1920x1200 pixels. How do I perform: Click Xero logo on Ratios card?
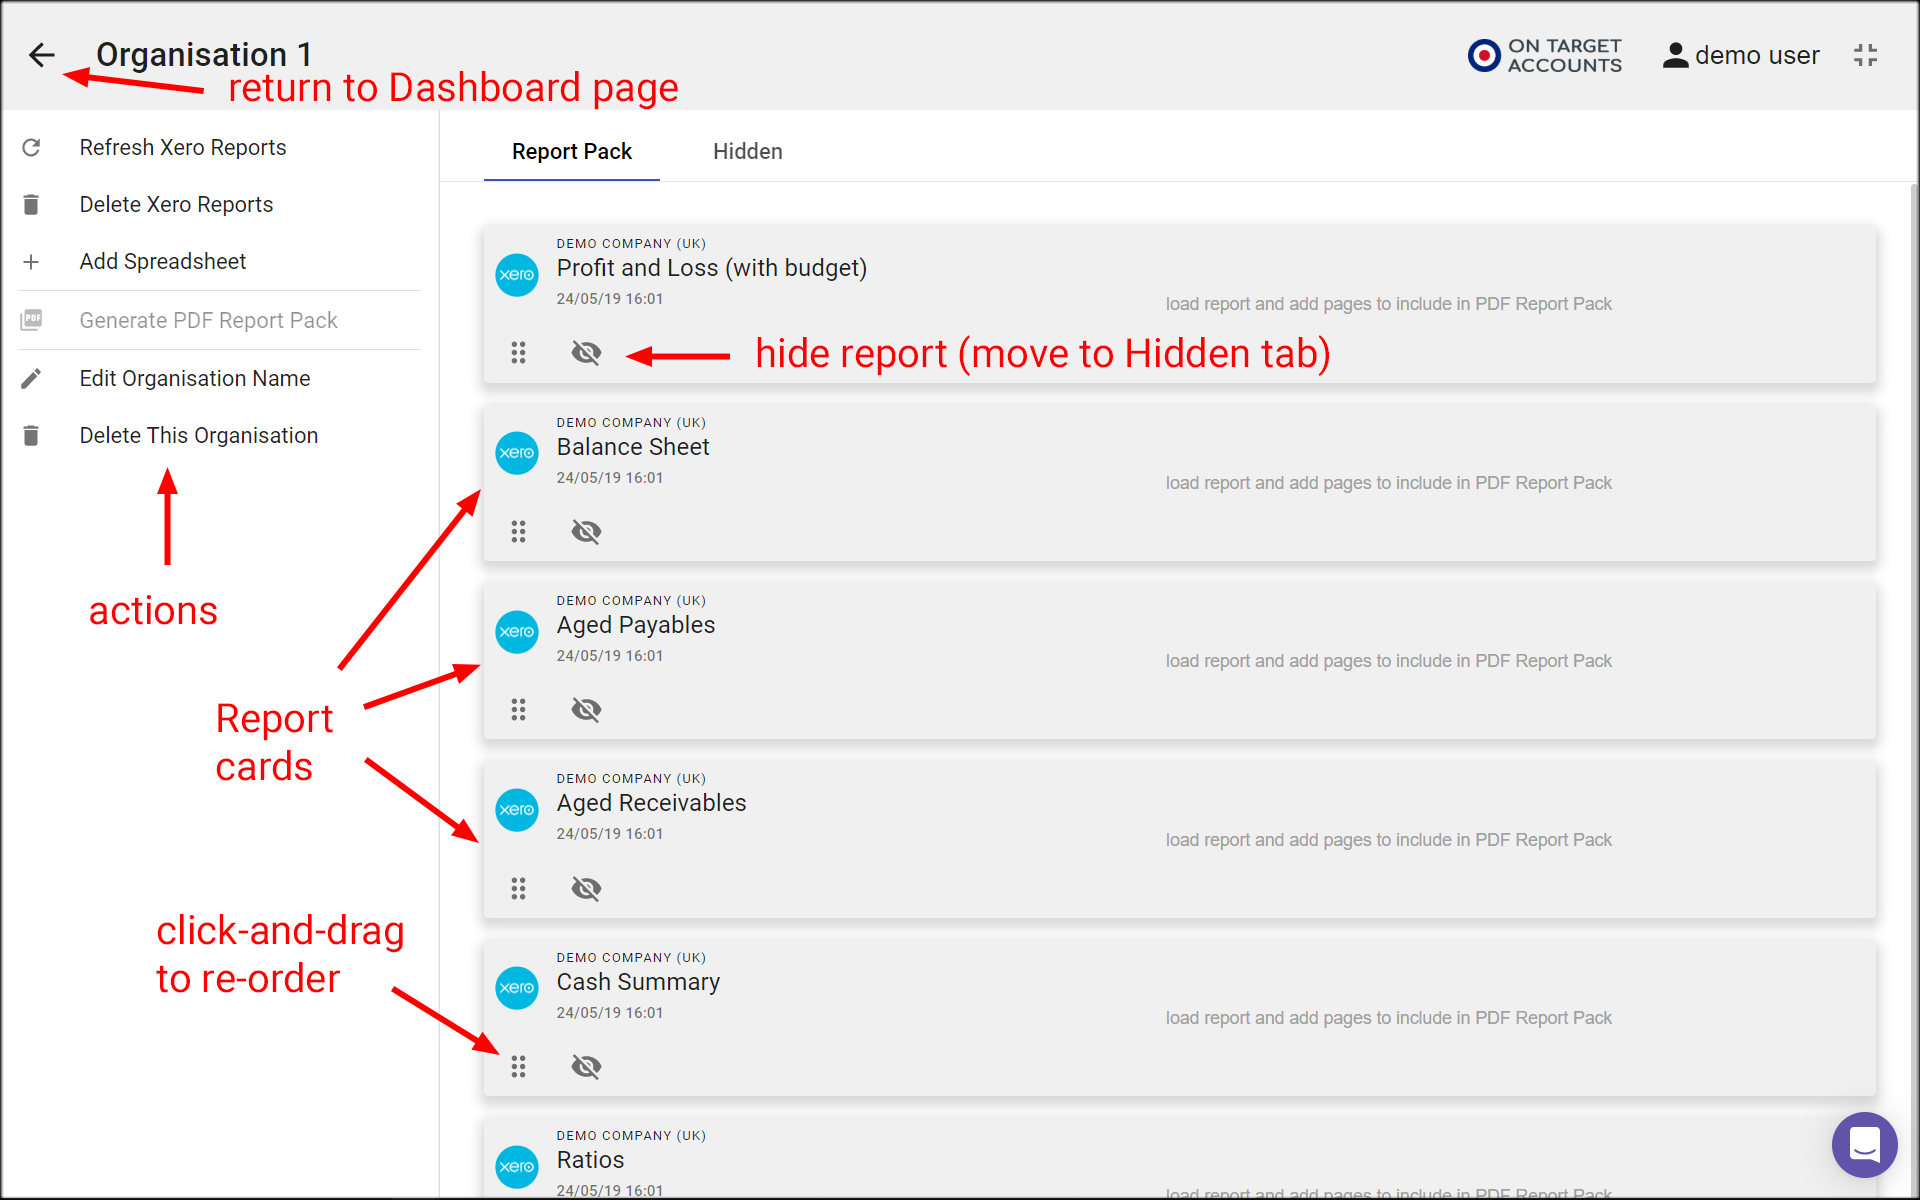tap(517, 1166)
